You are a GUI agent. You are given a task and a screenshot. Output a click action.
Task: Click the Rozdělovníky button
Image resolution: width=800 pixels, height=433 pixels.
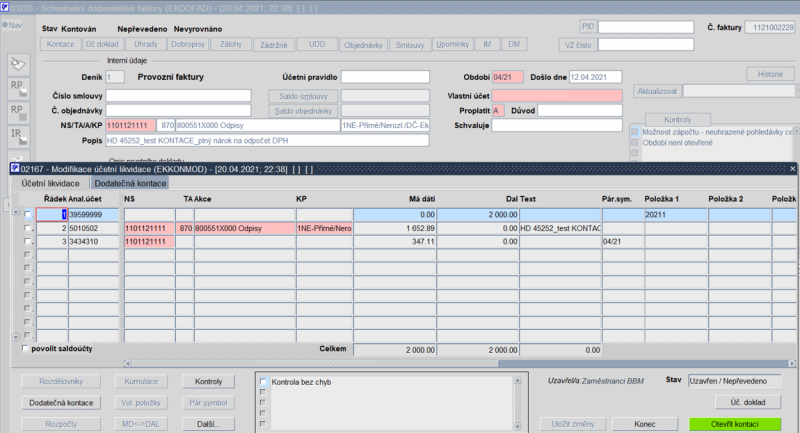pos(61,381)
